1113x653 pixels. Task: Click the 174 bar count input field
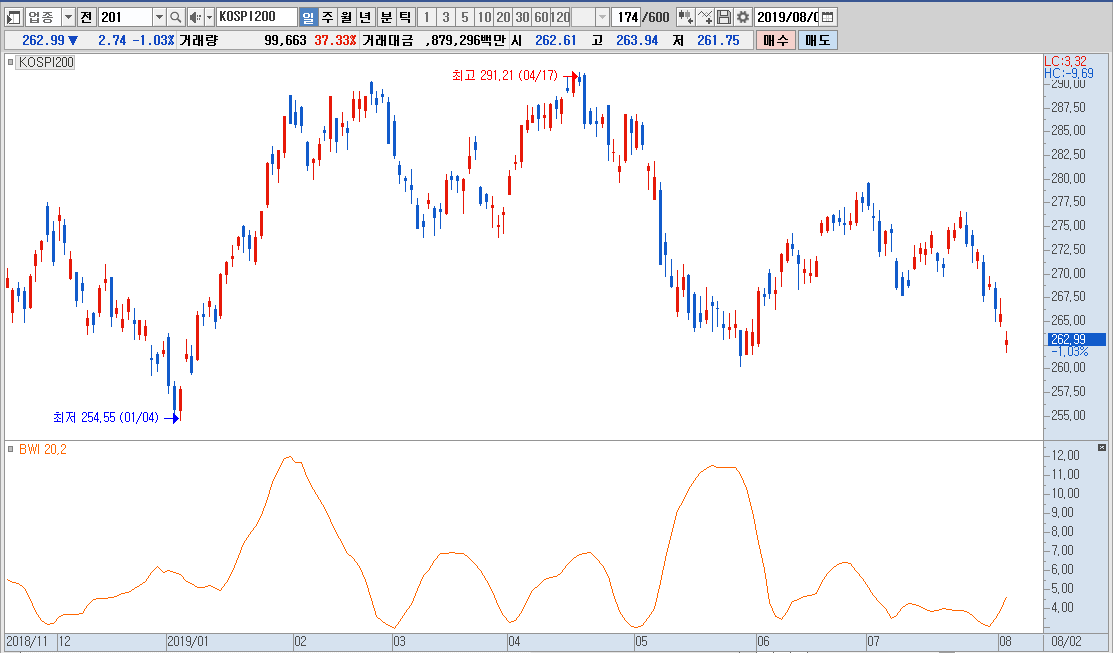pos(626,17)
